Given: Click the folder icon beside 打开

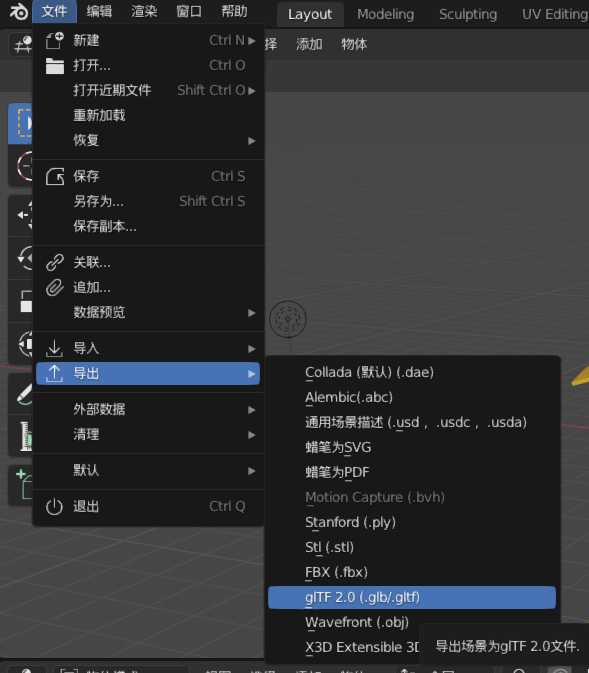Looking at the screenshot, I should [55, 66].
